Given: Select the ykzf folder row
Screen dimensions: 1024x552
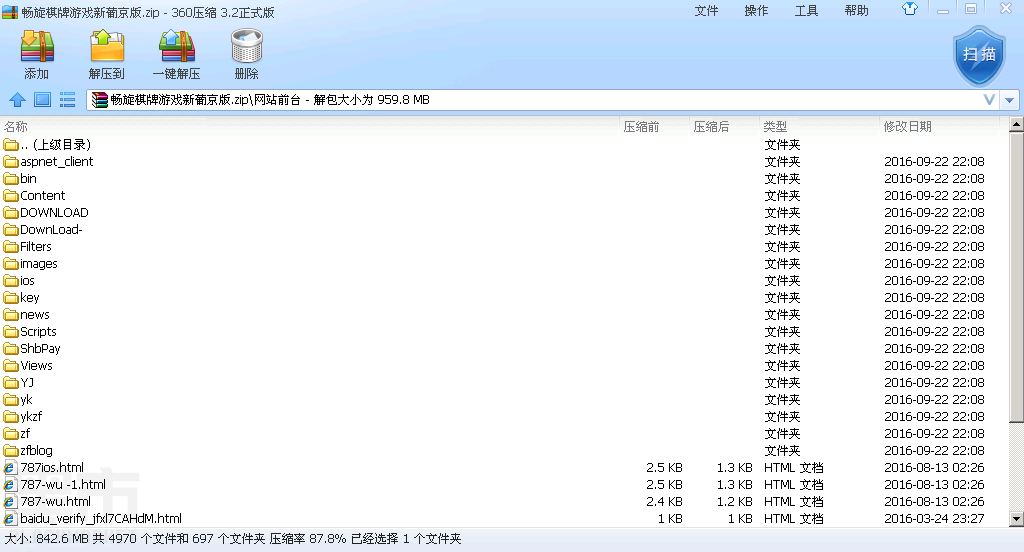Looking at the screenshot, I should pyautogui.click(x=504, y=416).
